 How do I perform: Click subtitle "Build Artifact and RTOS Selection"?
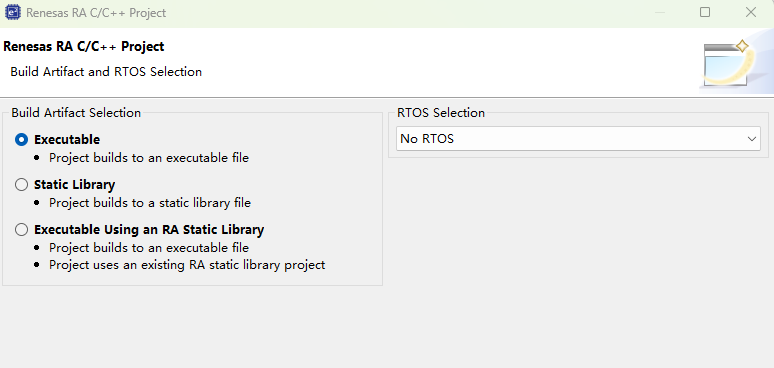coord(106,72)
